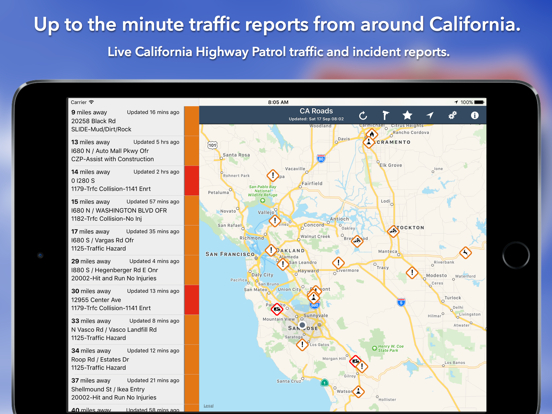Tap the hazard marker below Vallejo

275,221
